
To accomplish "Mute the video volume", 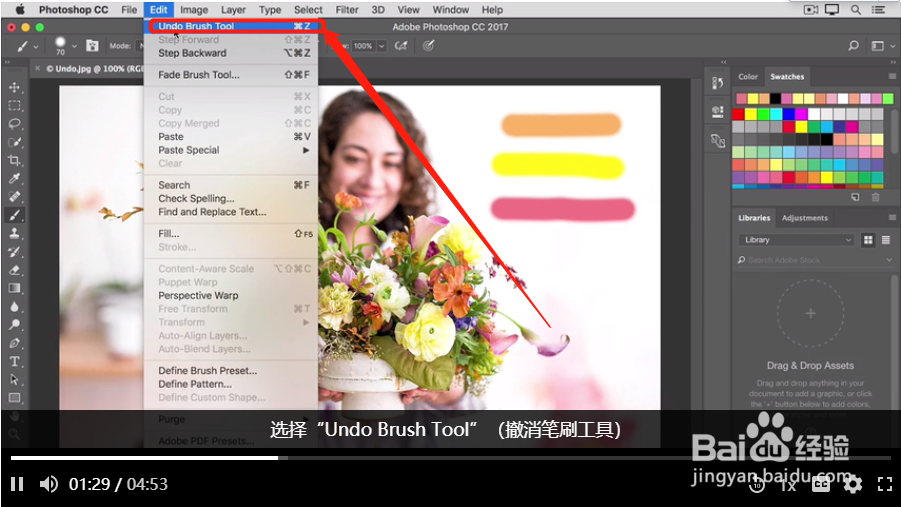I will (x=48, y=484).
